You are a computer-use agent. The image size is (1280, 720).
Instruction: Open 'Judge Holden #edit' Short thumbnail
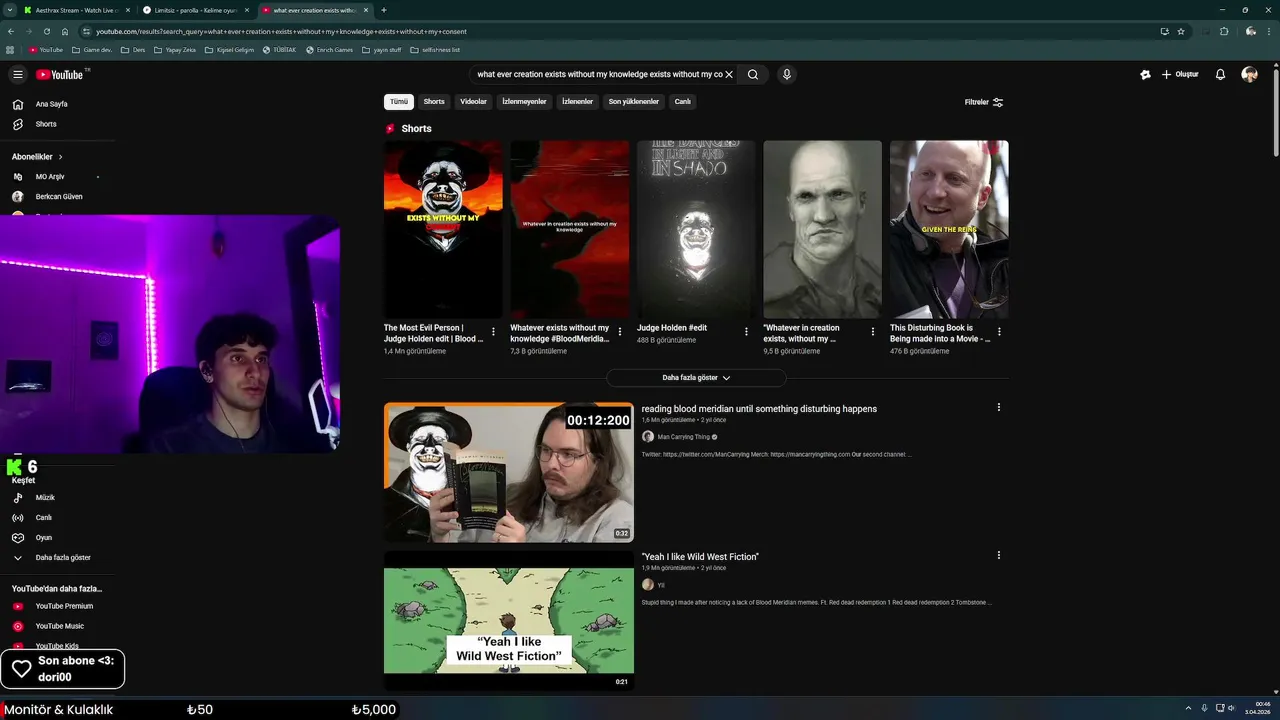click(696, 229)
